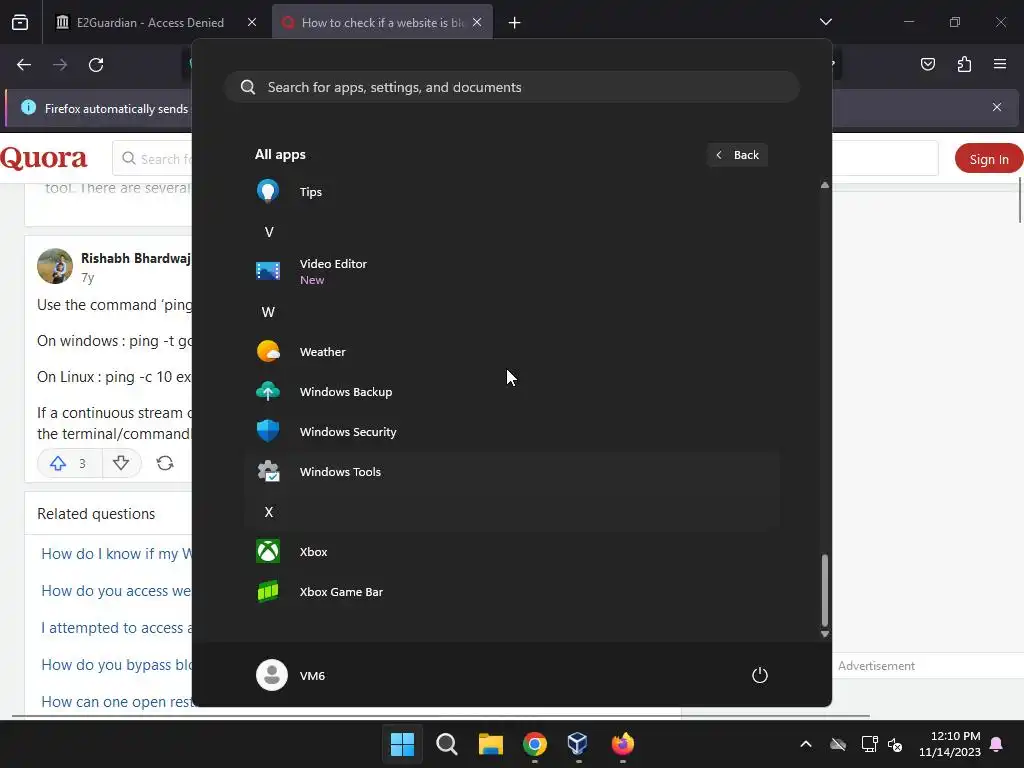Jump to letter X section header
Screen dimensions: 1024x768
268,512
